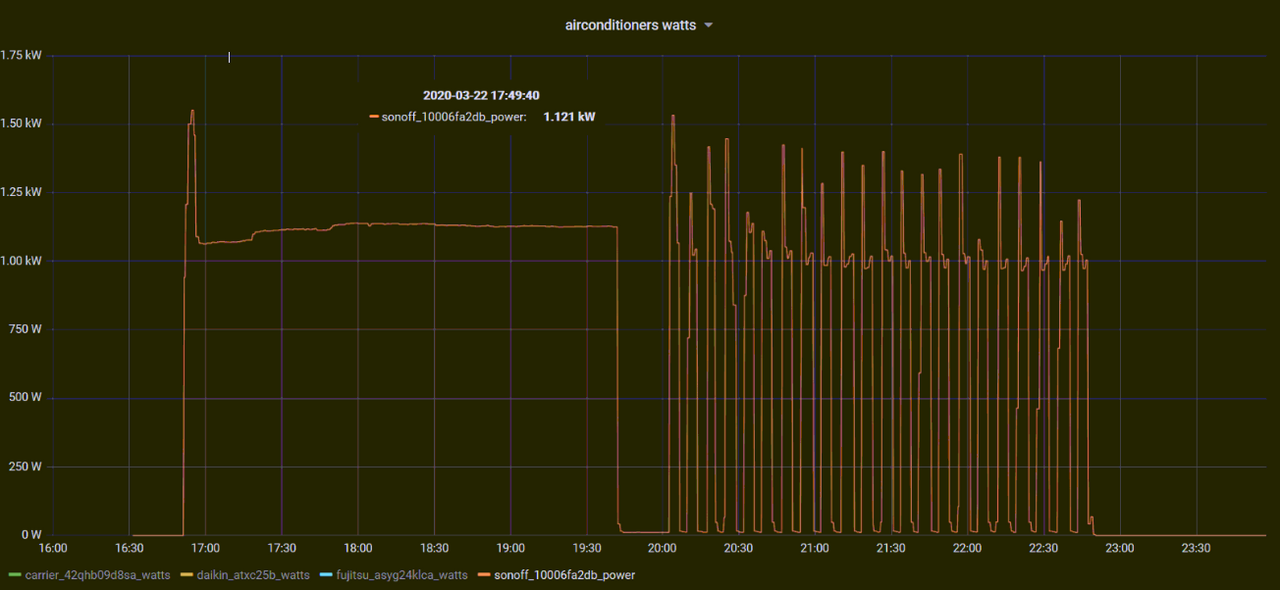The width and height of the screenshot is (1280, 590).
Task: Click the 18:30 x-axis tick label
Action: (434, 548)
